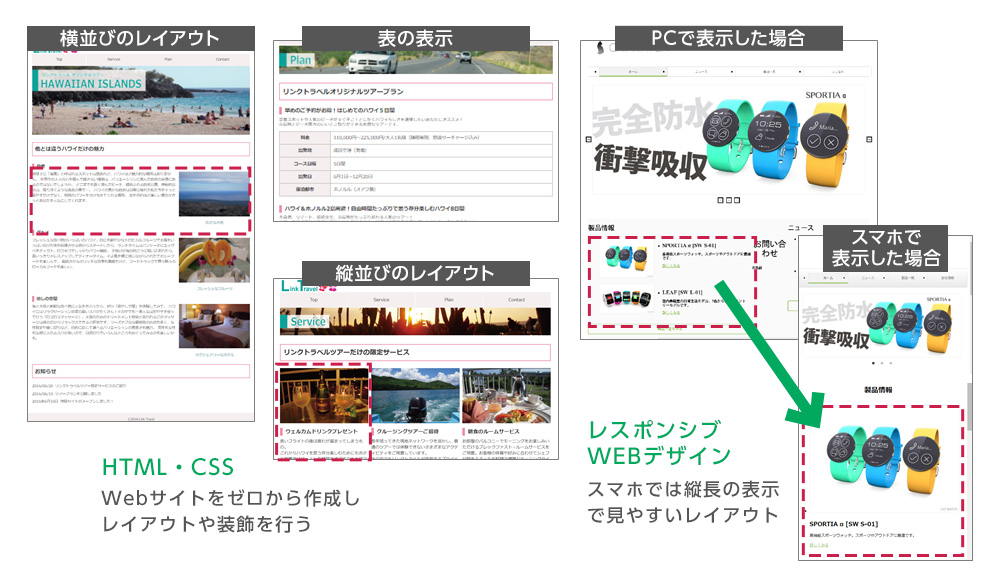Click the LEAF [SW L-01] product title
Image resolution: width=1000 pixels, height=580 pixels.
tap(682, 292)
